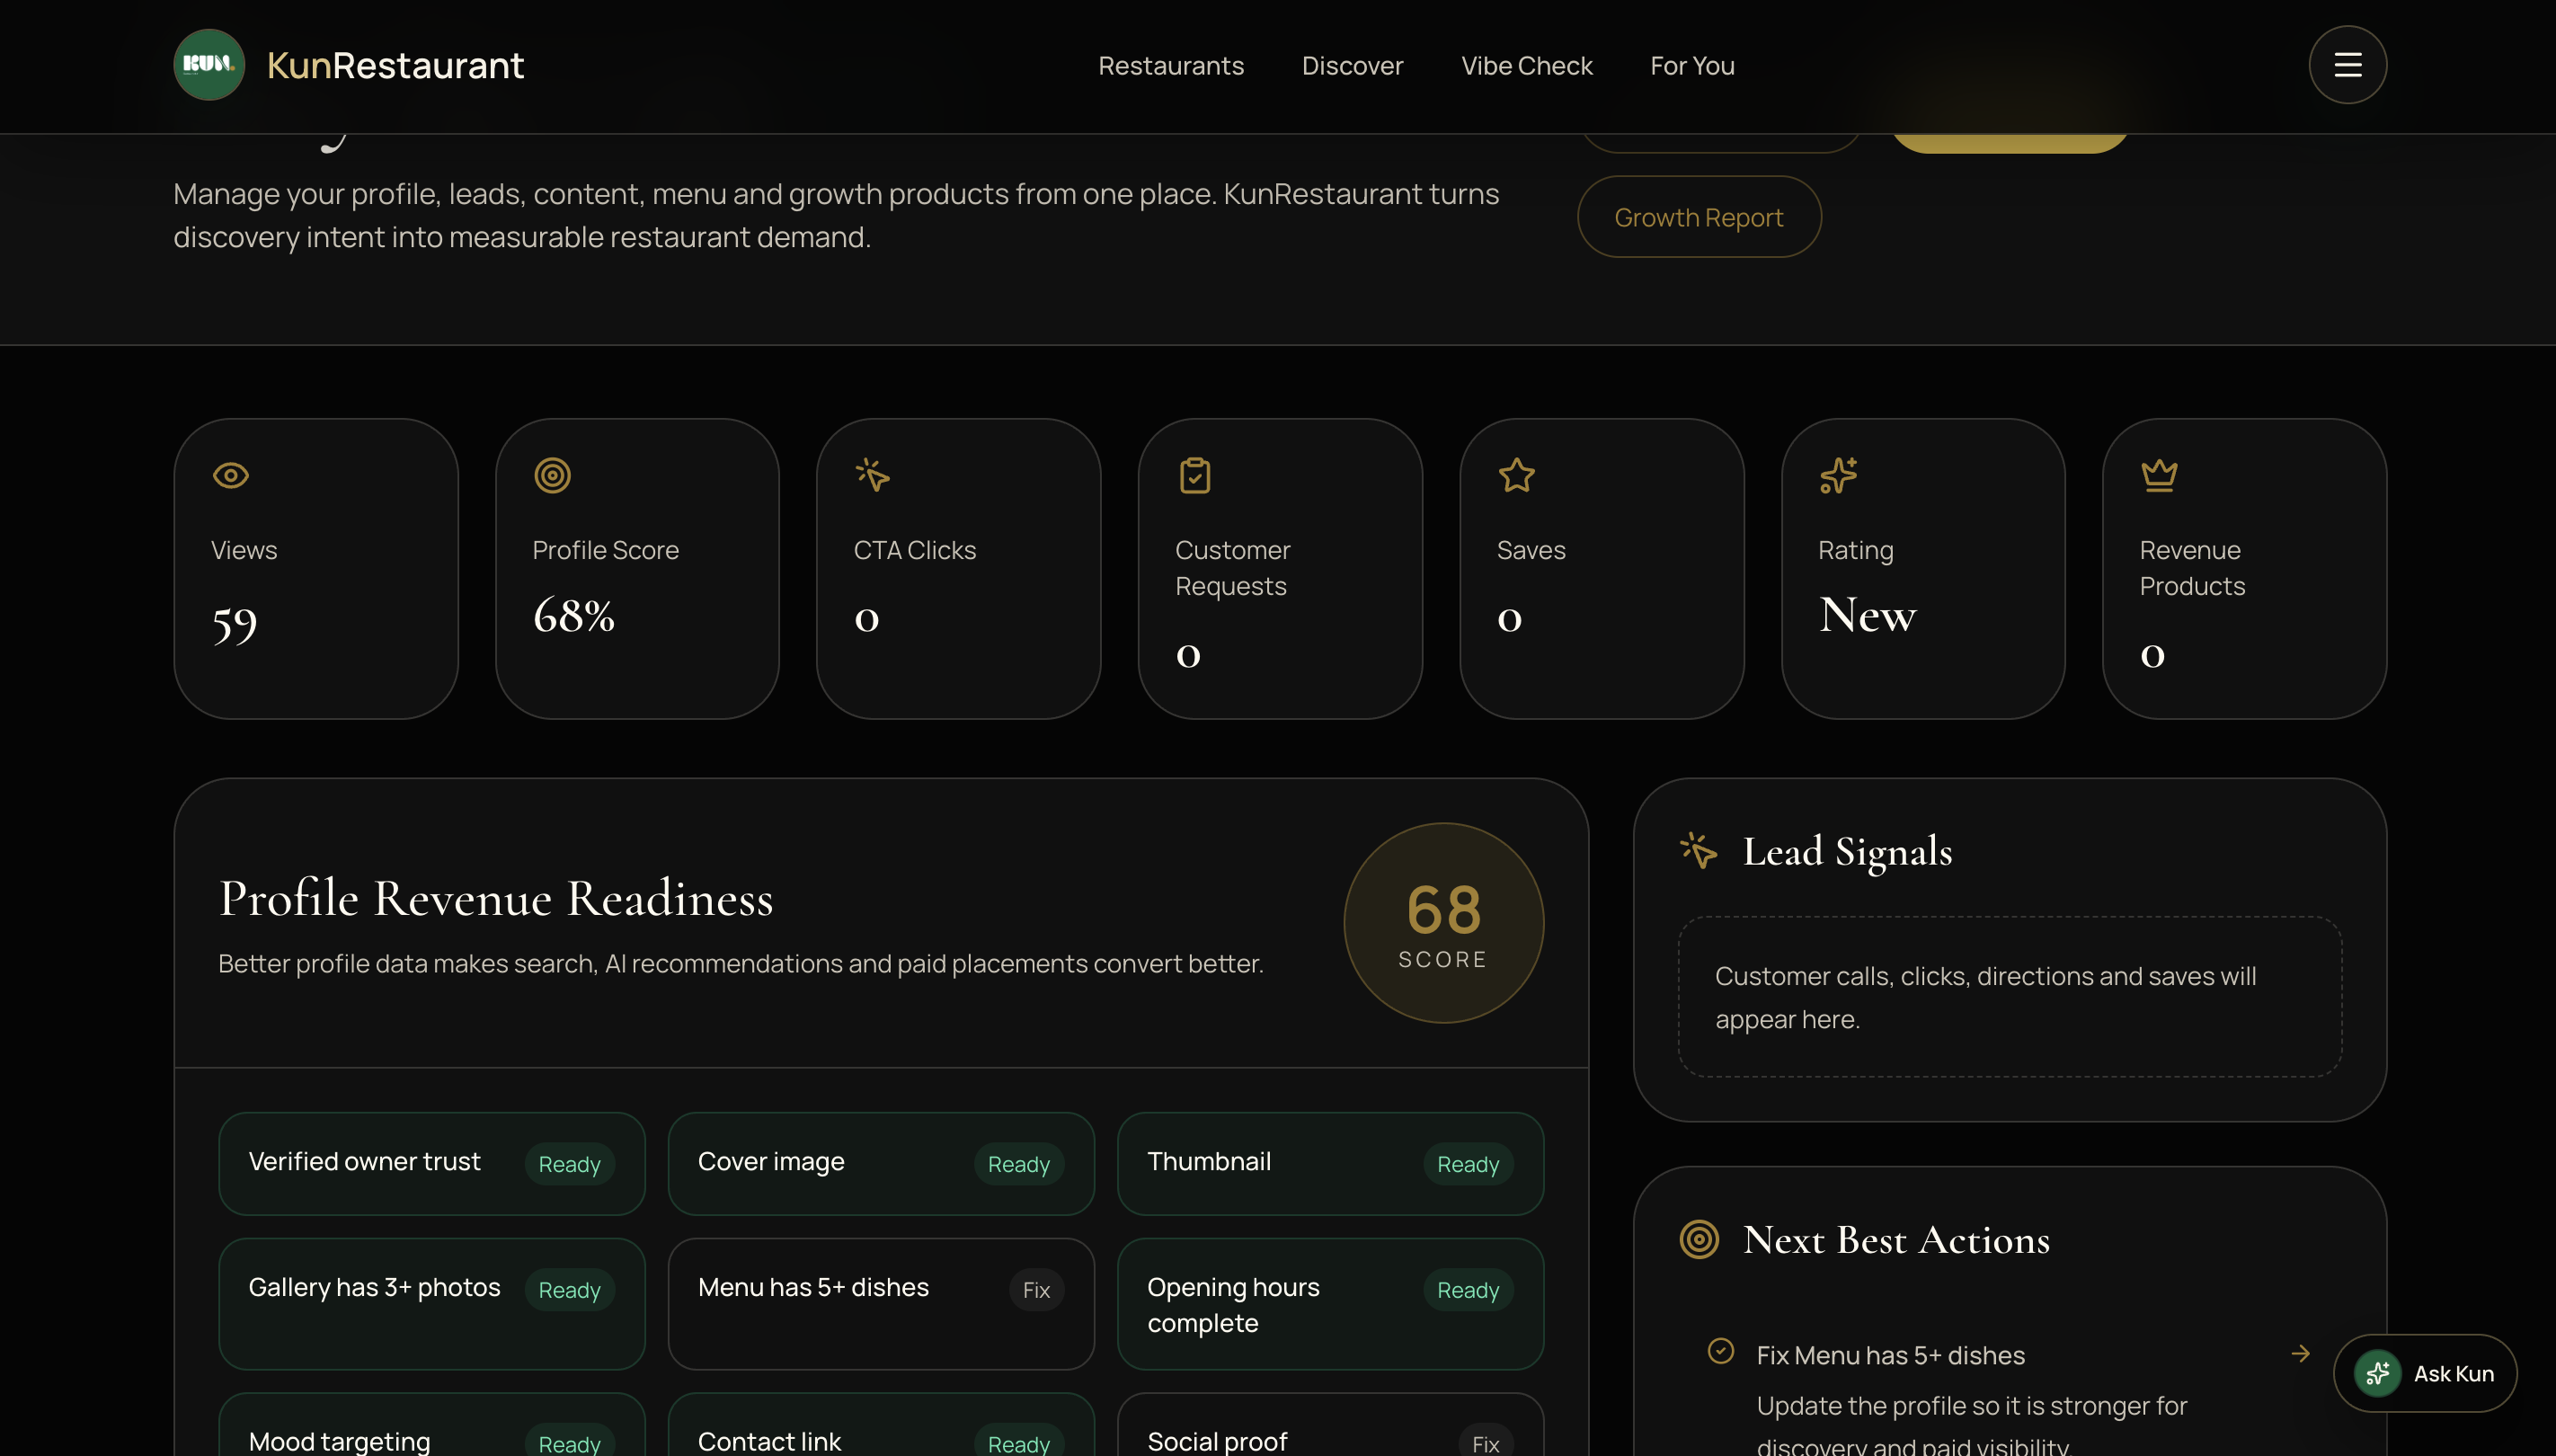Open the Restaurants nav item
Image resolution: width=2556 pixels, height=1456 pixels.
(1171, 66)
